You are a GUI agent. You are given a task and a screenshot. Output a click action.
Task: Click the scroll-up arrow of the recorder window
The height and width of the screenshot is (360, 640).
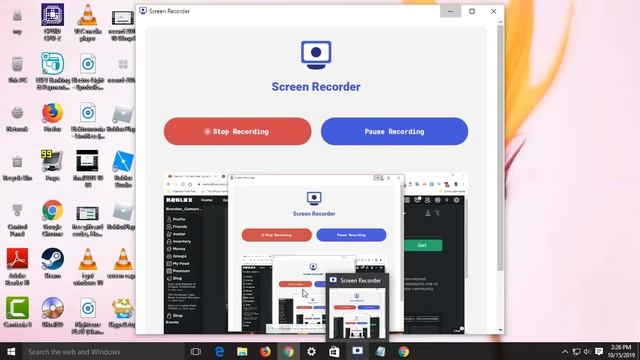pos(500,21)
